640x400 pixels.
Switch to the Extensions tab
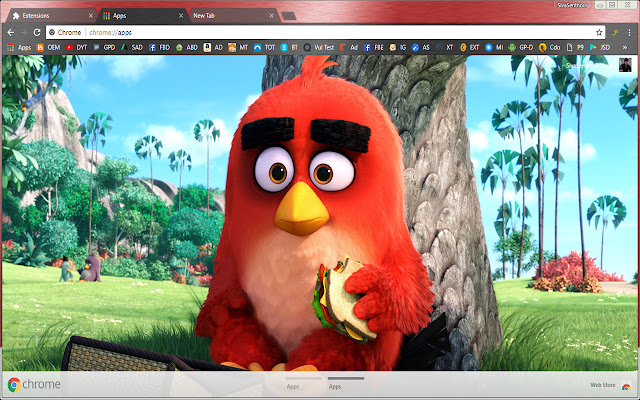(52, 16)
